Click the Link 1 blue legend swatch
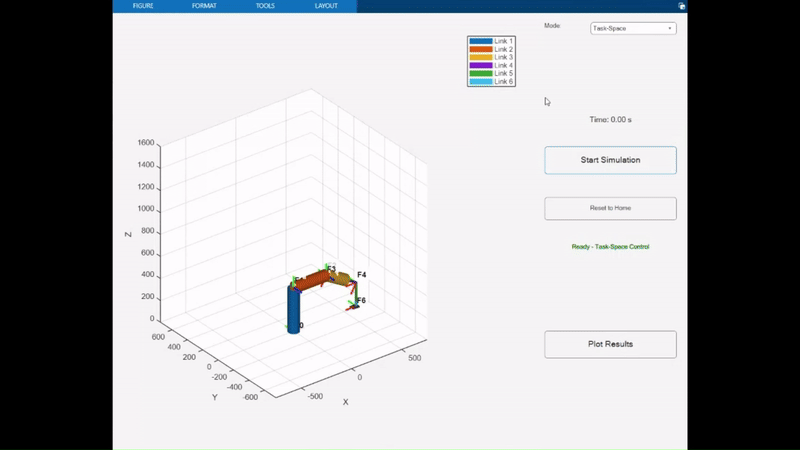Screen dimensions: 800x450 tap(481, 41)
